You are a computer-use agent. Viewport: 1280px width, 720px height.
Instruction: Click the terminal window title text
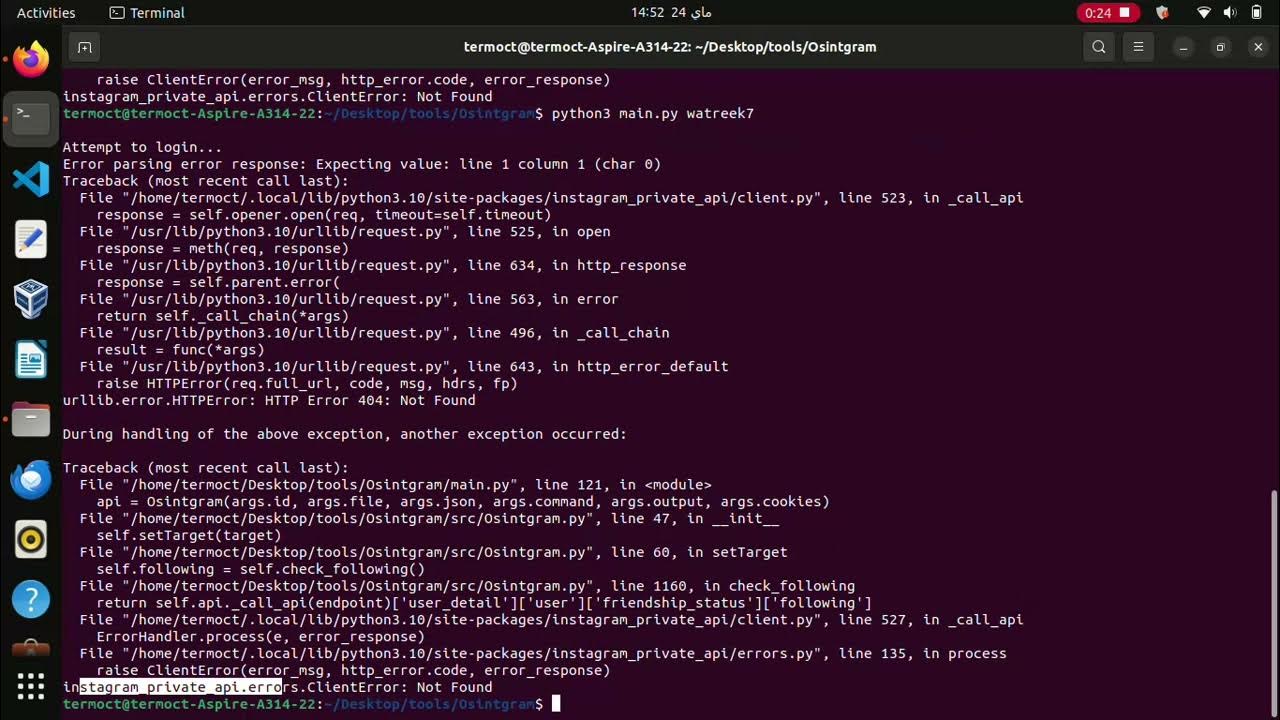pyautogui.click(x=670, y=47)
